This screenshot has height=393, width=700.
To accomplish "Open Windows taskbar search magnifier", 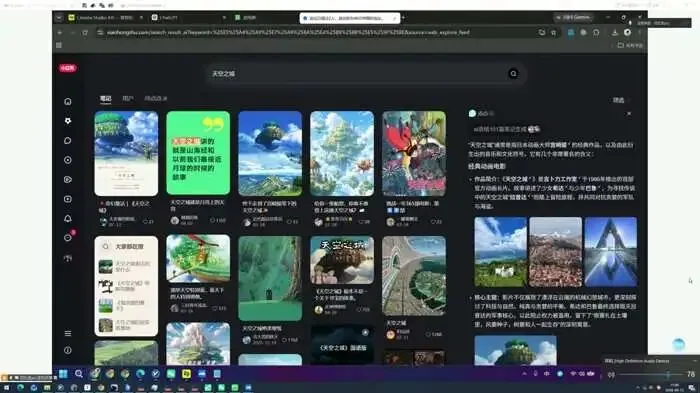I will click(x=79, y=373).
